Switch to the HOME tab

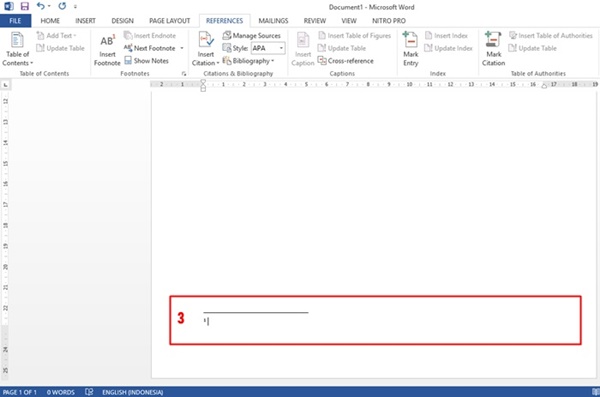pos(50,21)
